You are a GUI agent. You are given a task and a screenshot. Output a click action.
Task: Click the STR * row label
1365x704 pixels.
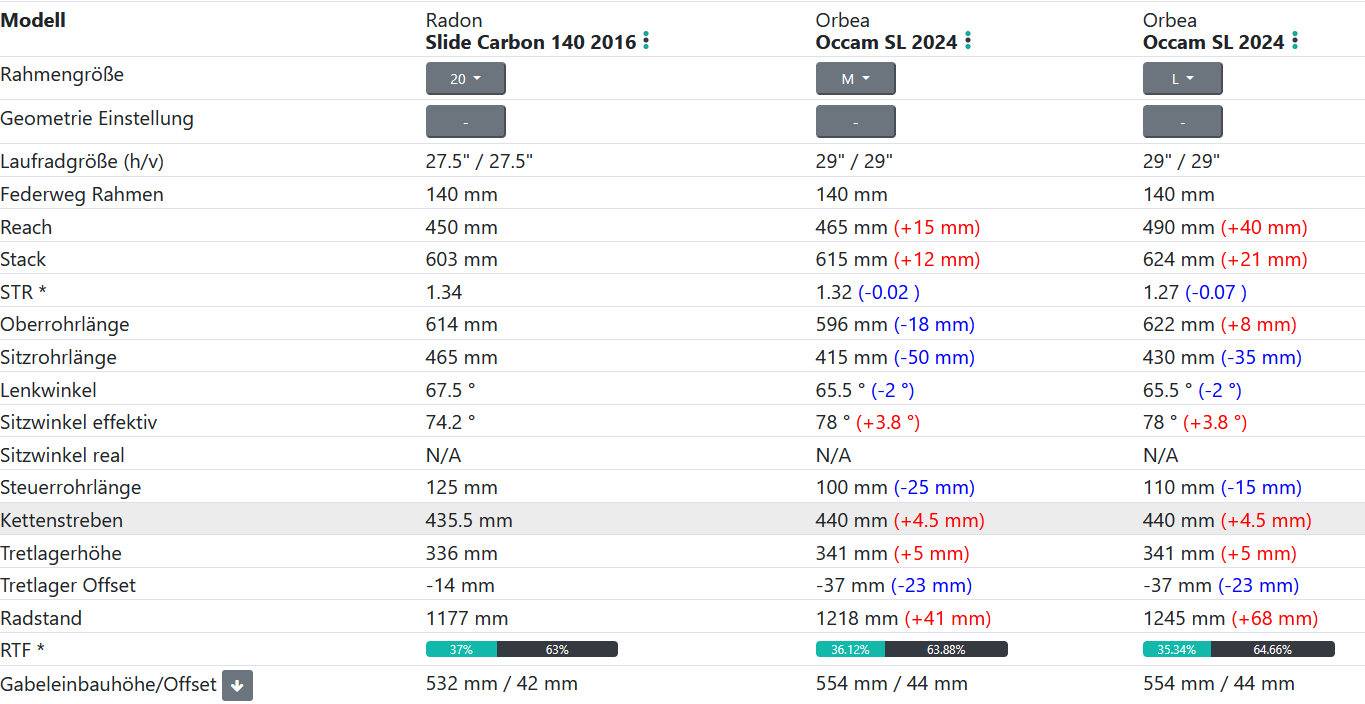pos(23,292)
